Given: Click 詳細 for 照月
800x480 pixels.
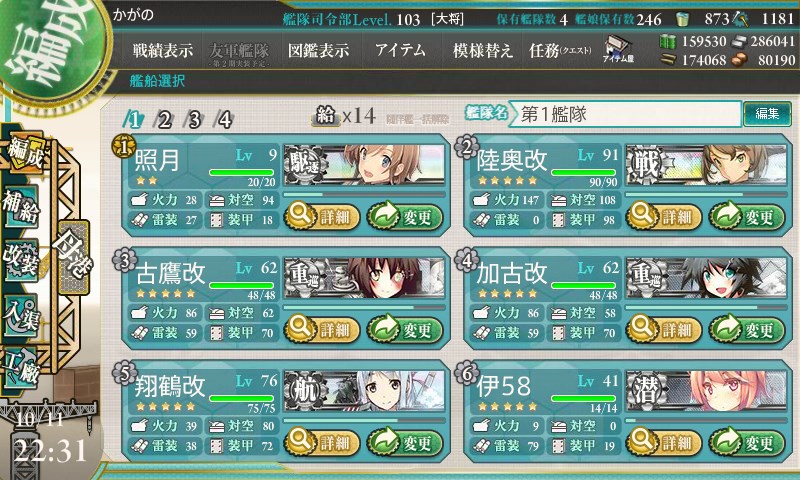Looking at the screenshot, I should coord(321,217).
